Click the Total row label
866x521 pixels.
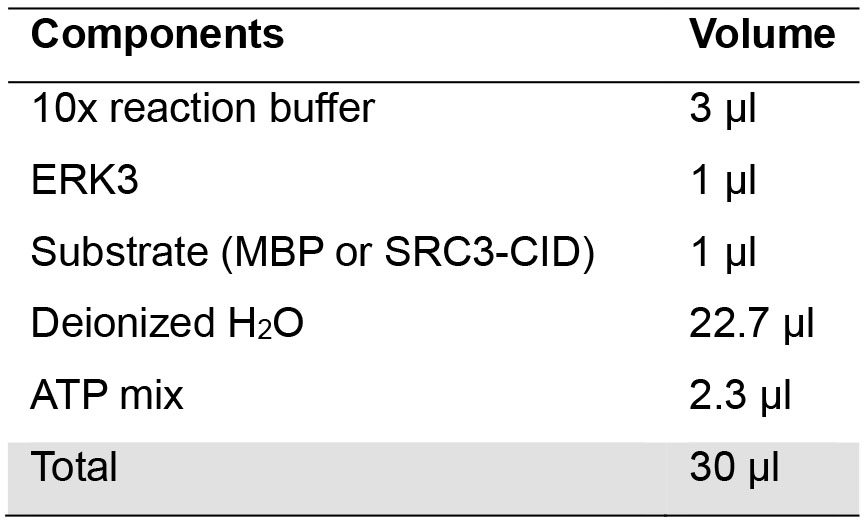(x=73, y=467)
